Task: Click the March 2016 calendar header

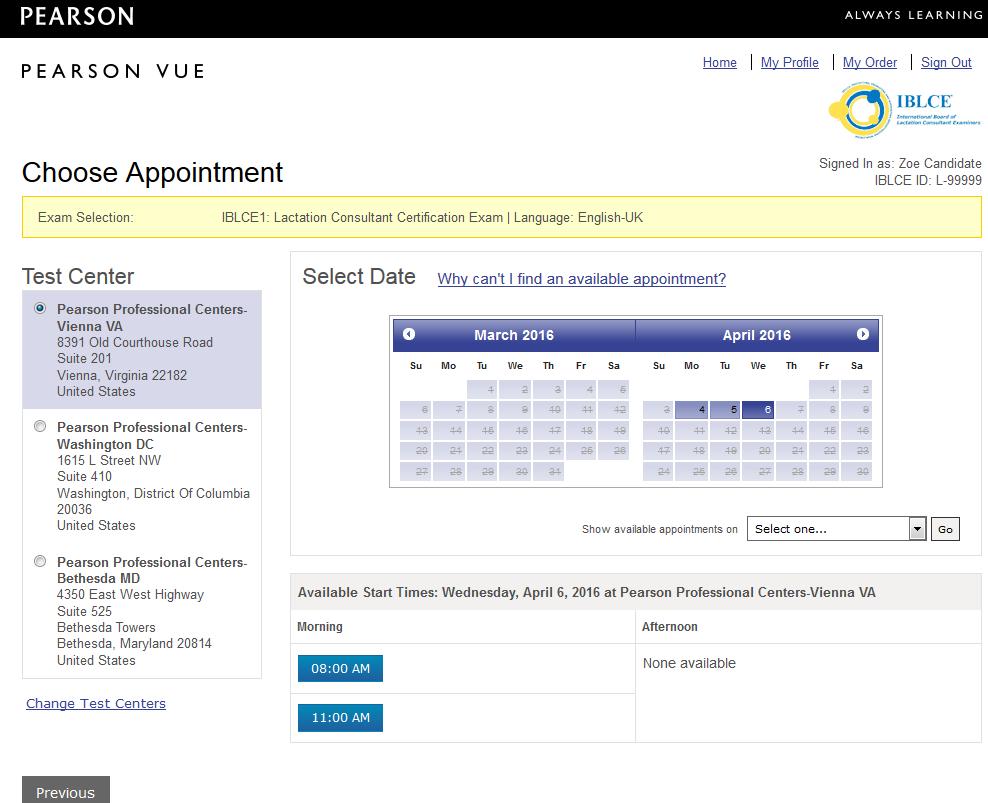Action: pyautogui.click(x=514, y=335)
